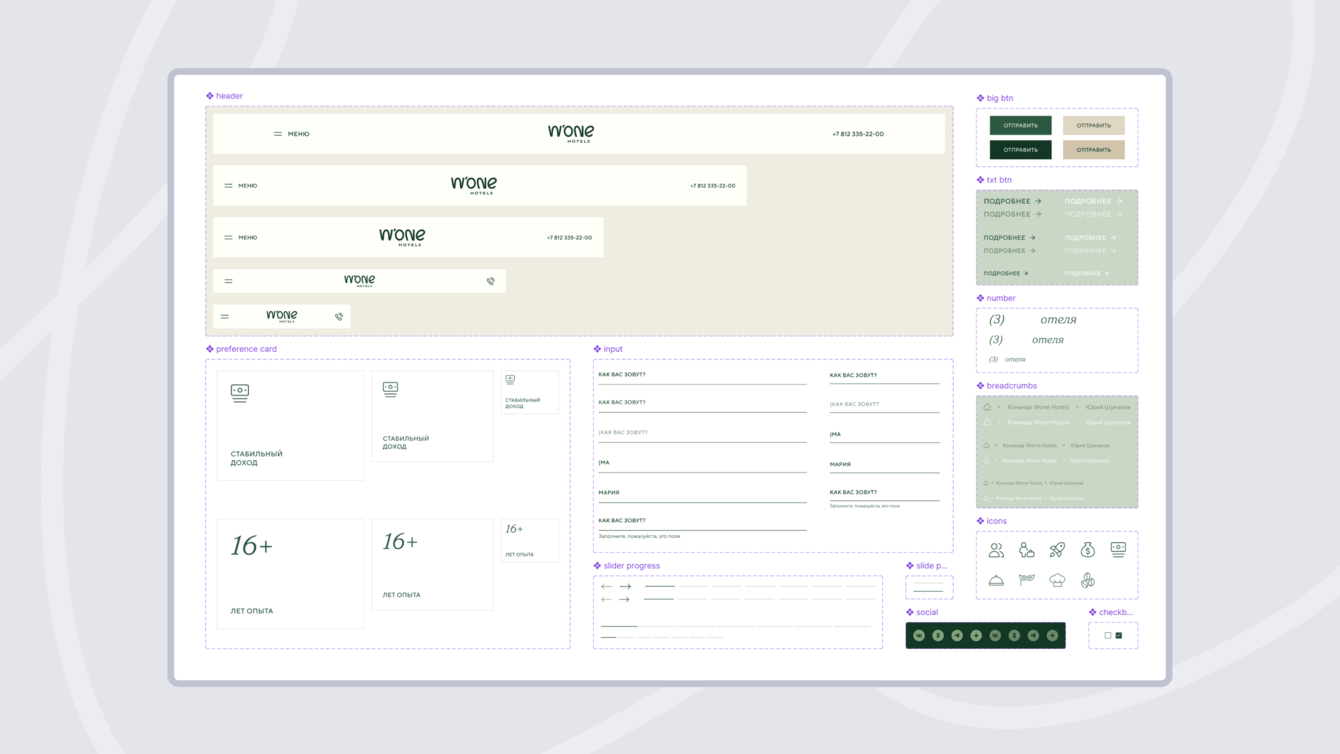The image size is (1340, 754).
Task: Click the first Telegram social icon
Action: 957,635
